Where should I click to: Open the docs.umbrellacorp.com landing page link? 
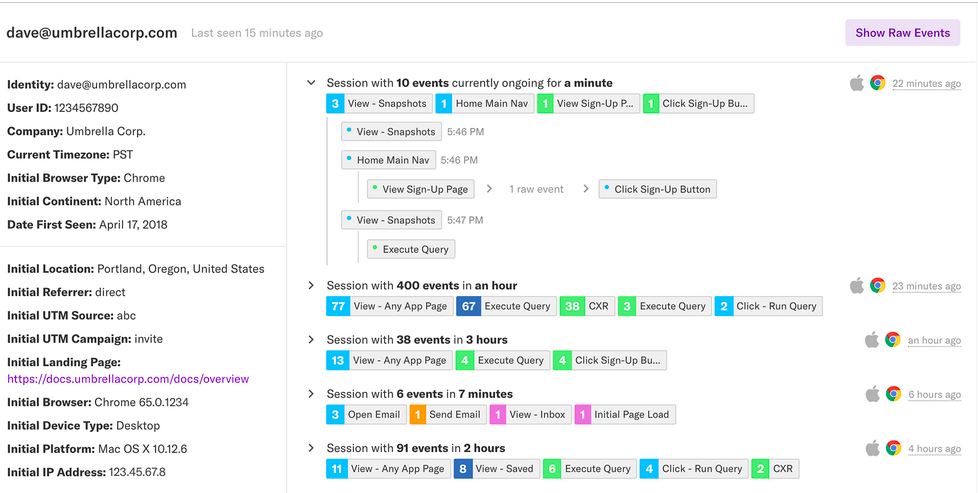(x=128, y=379)
